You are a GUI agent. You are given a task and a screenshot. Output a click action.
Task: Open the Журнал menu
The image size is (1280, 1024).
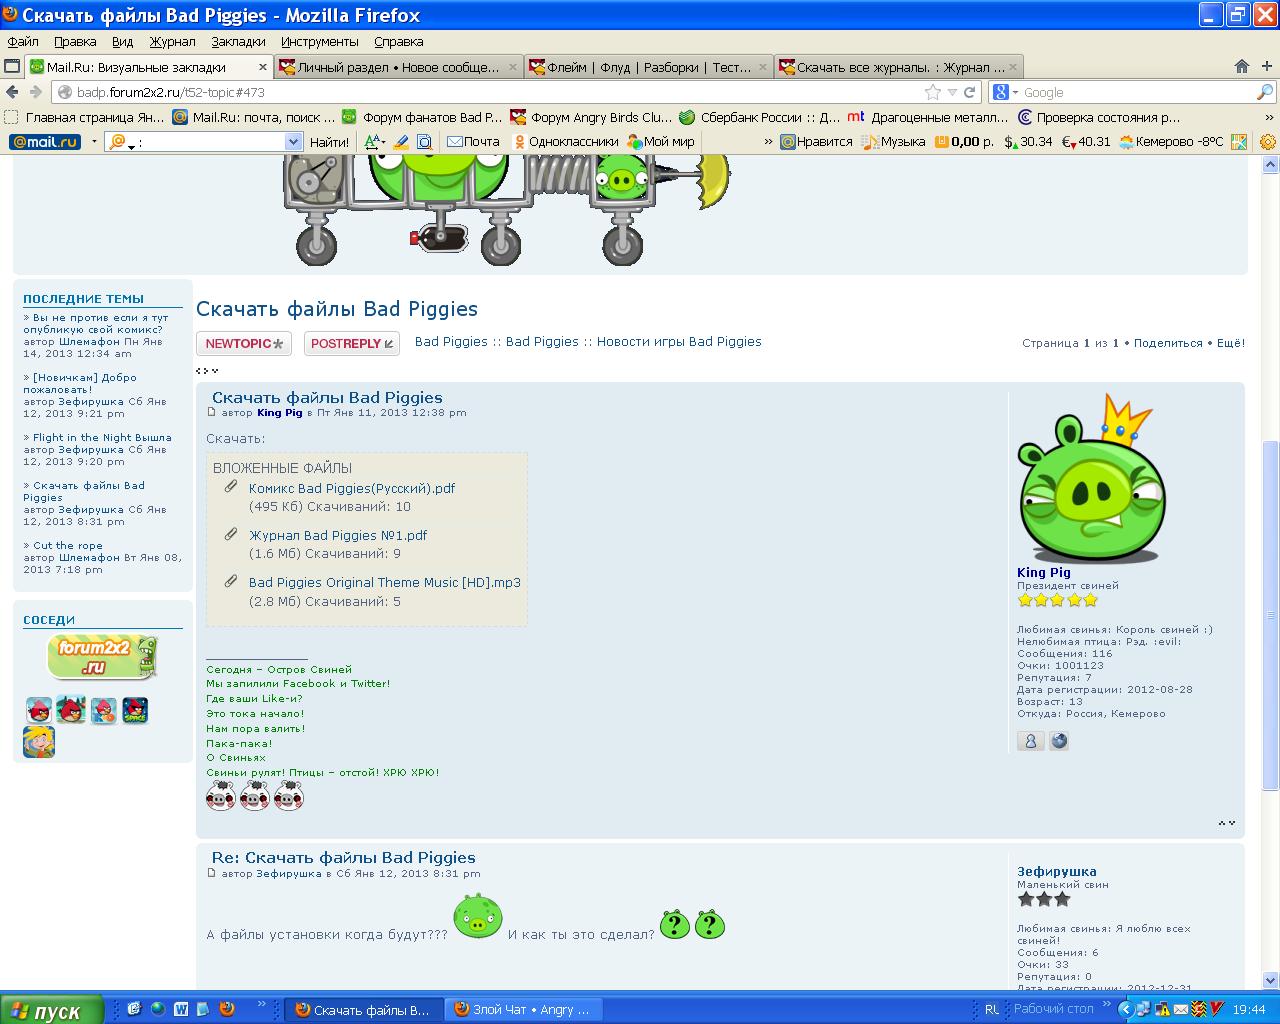pyautogui.click(x=173, y=41)
